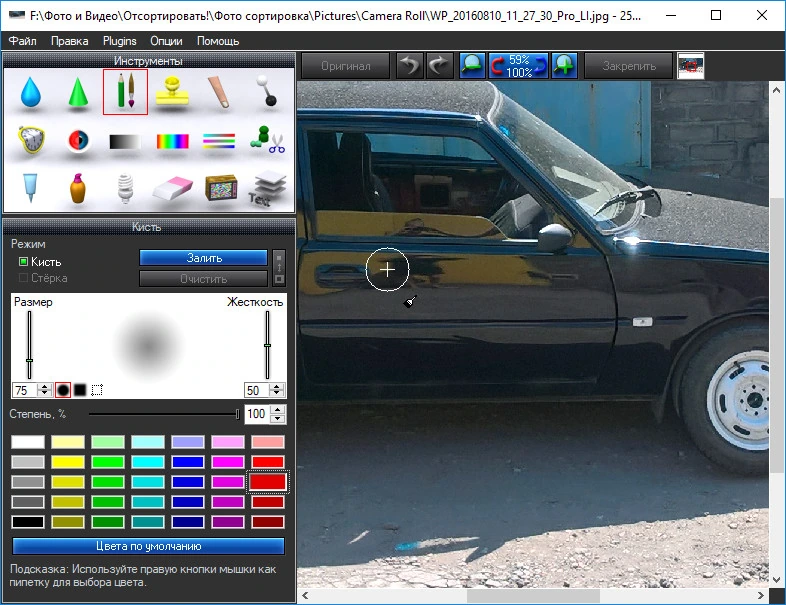
Task: Select the yellow stamp clone tool
Action: click(172, 92)
